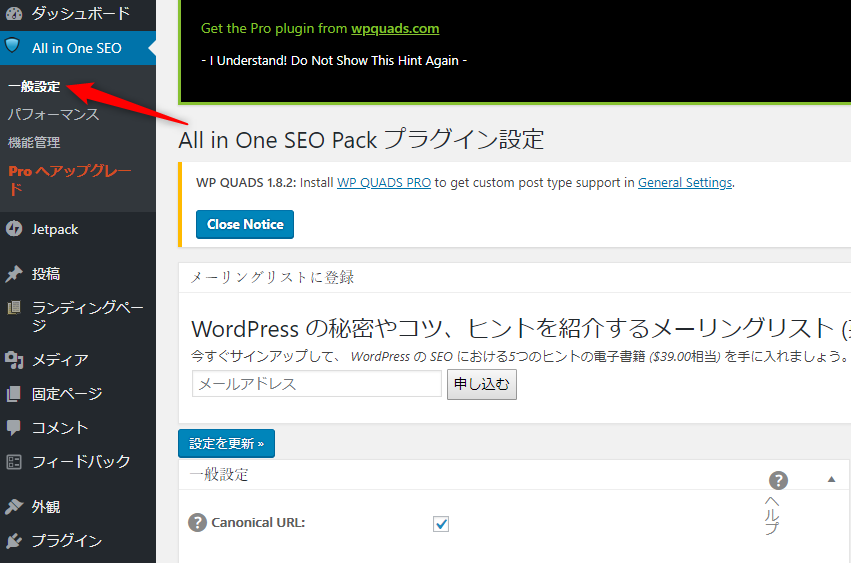Click the Jetpack logo icon
This screenshot has width=851, height=563.
tap(14, 229)
